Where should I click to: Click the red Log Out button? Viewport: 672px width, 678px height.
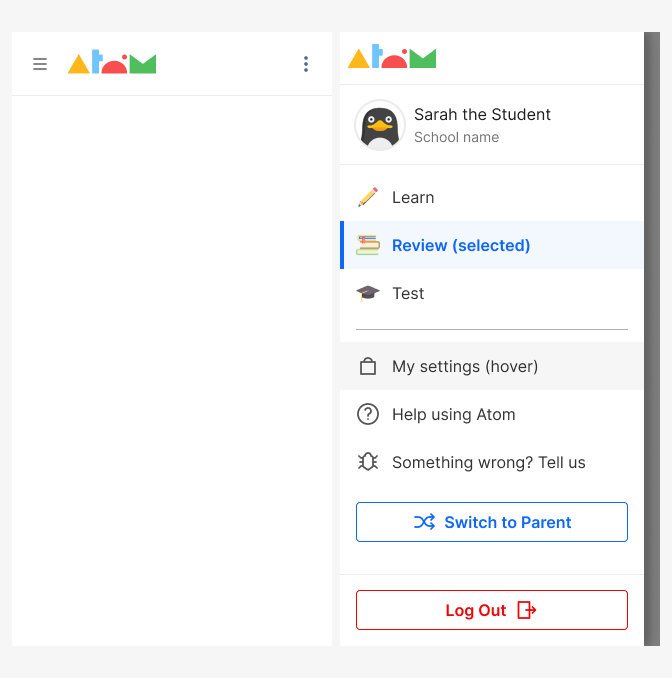[x=492, y=610]
